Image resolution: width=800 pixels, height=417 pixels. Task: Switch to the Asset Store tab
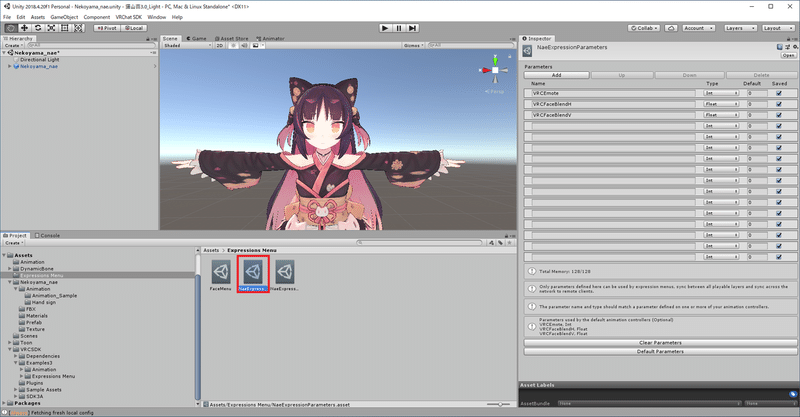pos(232,38)
